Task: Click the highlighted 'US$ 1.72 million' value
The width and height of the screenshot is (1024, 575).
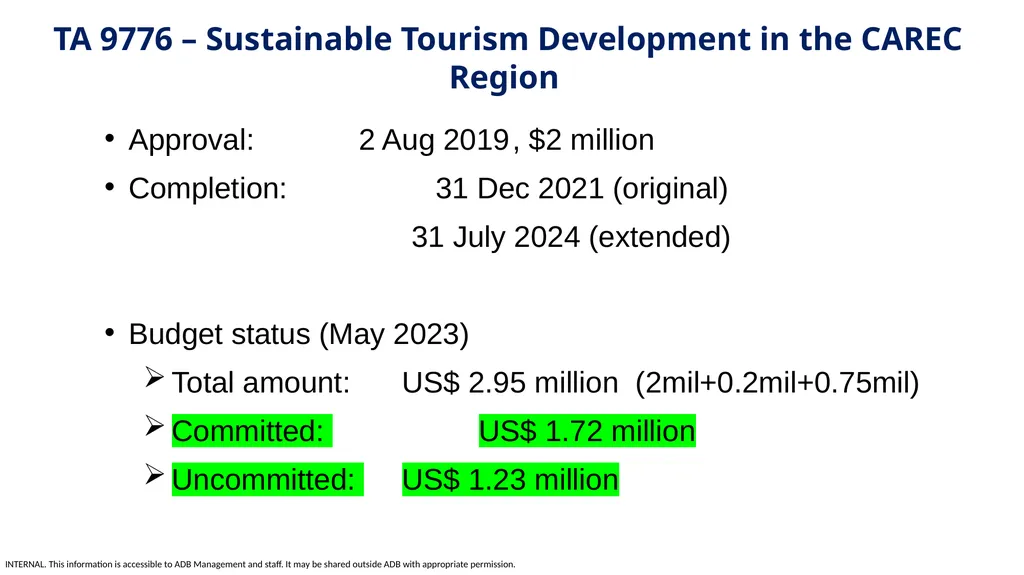Action: pos(587,431)
